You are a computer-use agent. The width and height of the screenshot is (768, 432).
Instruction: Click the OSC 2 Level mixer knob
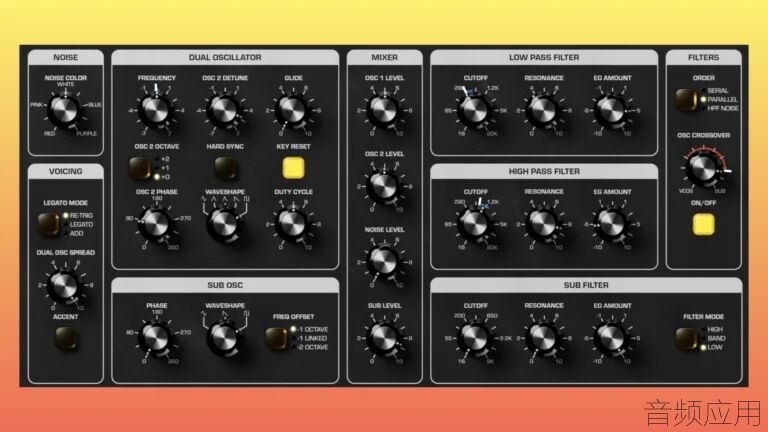pyautogui.click(x=384, y=186)
